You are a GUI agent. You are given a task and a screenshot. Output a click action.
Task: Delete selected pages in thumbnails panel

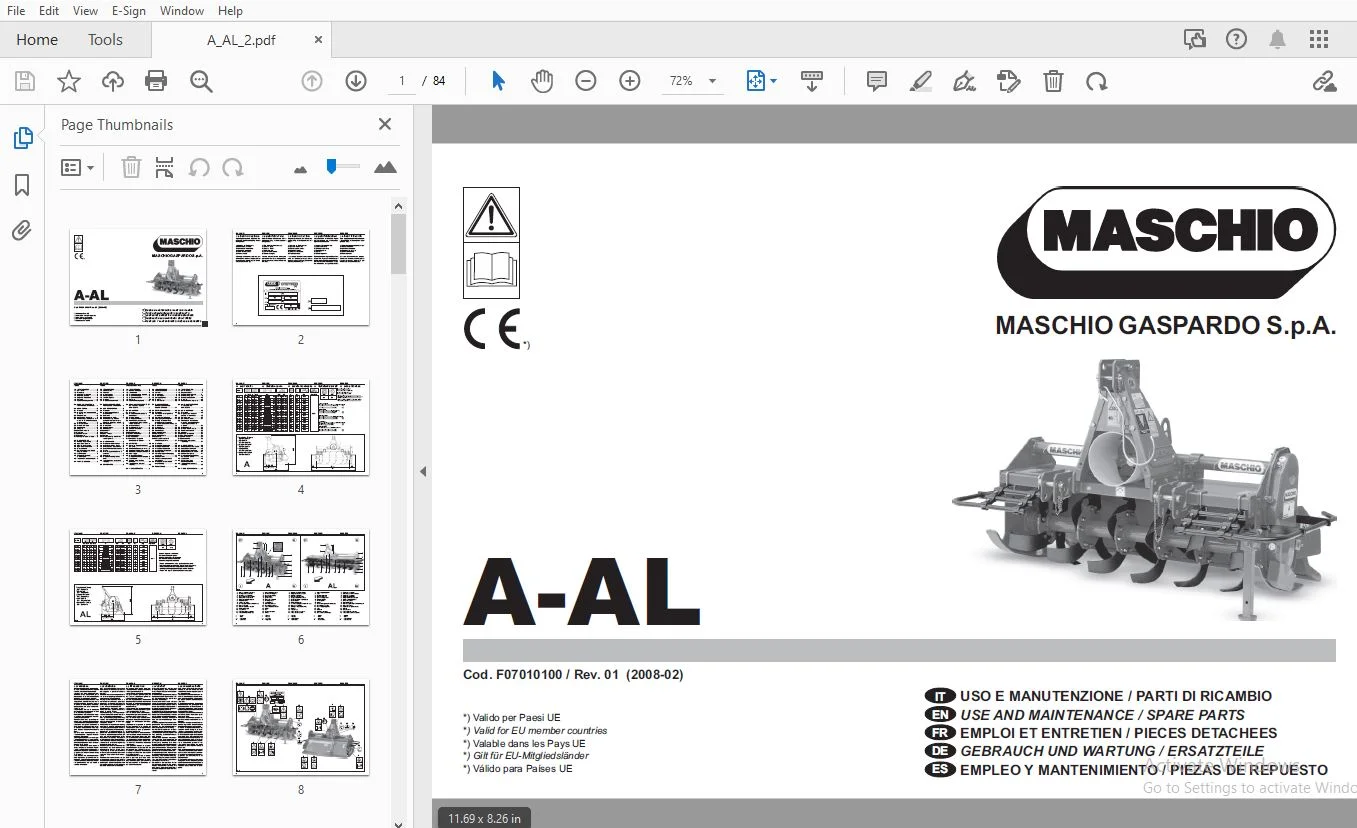131,168
